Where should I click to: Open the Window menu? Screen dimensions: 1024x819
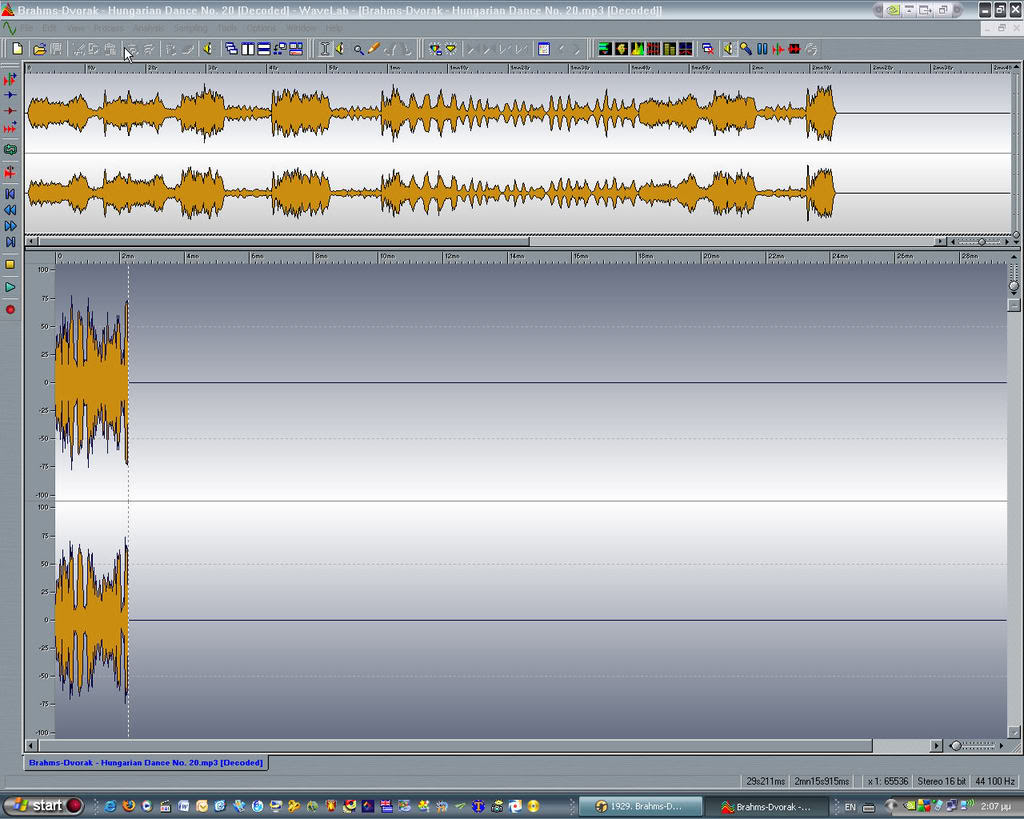300,28
